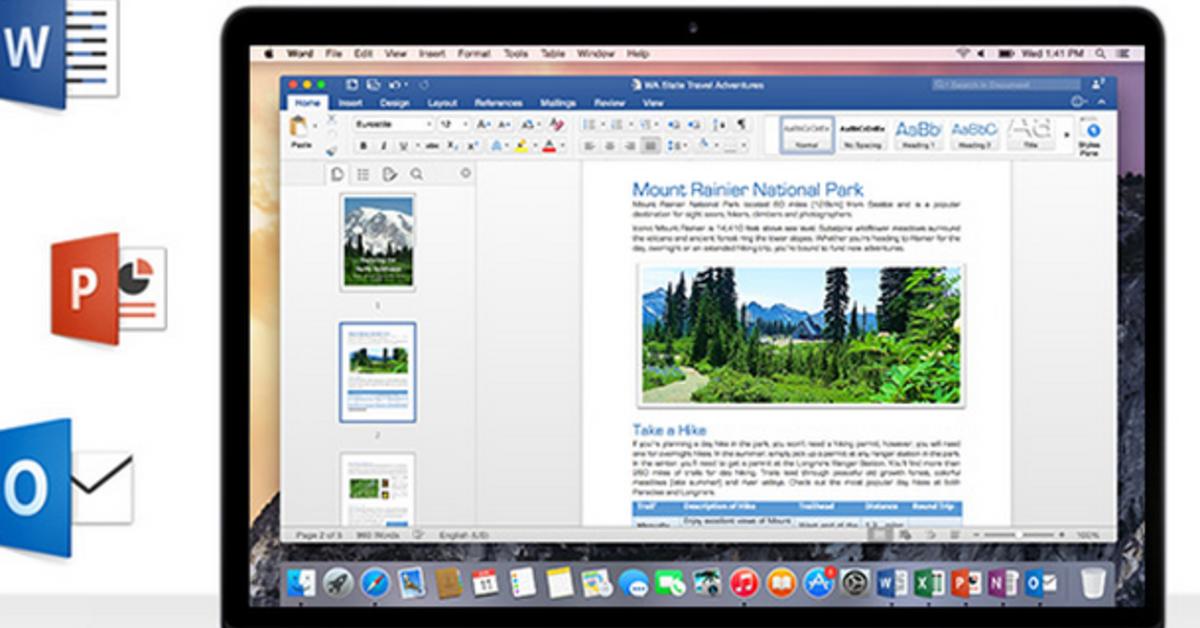Launch OneNote from the Dock
Viewport: 1200px width, 628px height.
click(1003, 581)
